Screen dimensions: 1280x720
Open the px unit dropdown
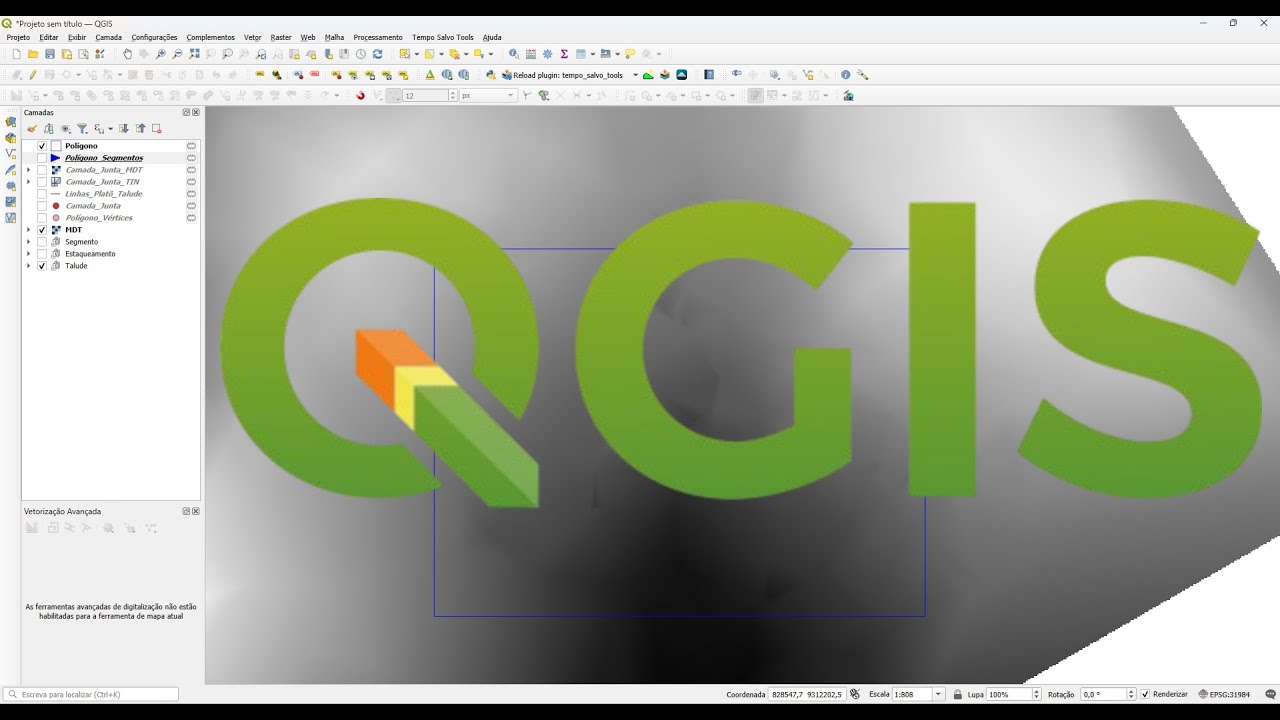click(488, 96)
